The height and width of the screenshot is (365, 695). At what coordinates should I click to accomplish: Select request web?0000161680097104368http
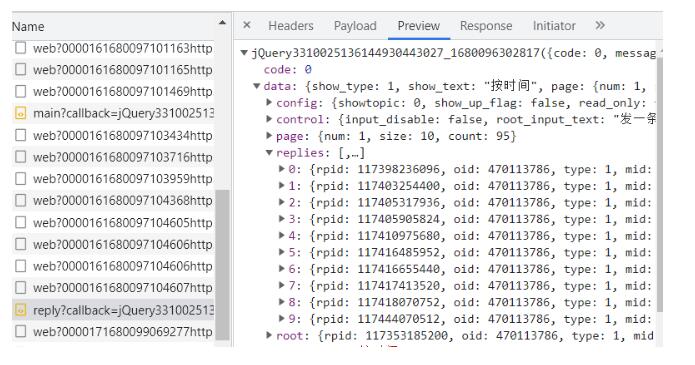click(x=113, y=200)
